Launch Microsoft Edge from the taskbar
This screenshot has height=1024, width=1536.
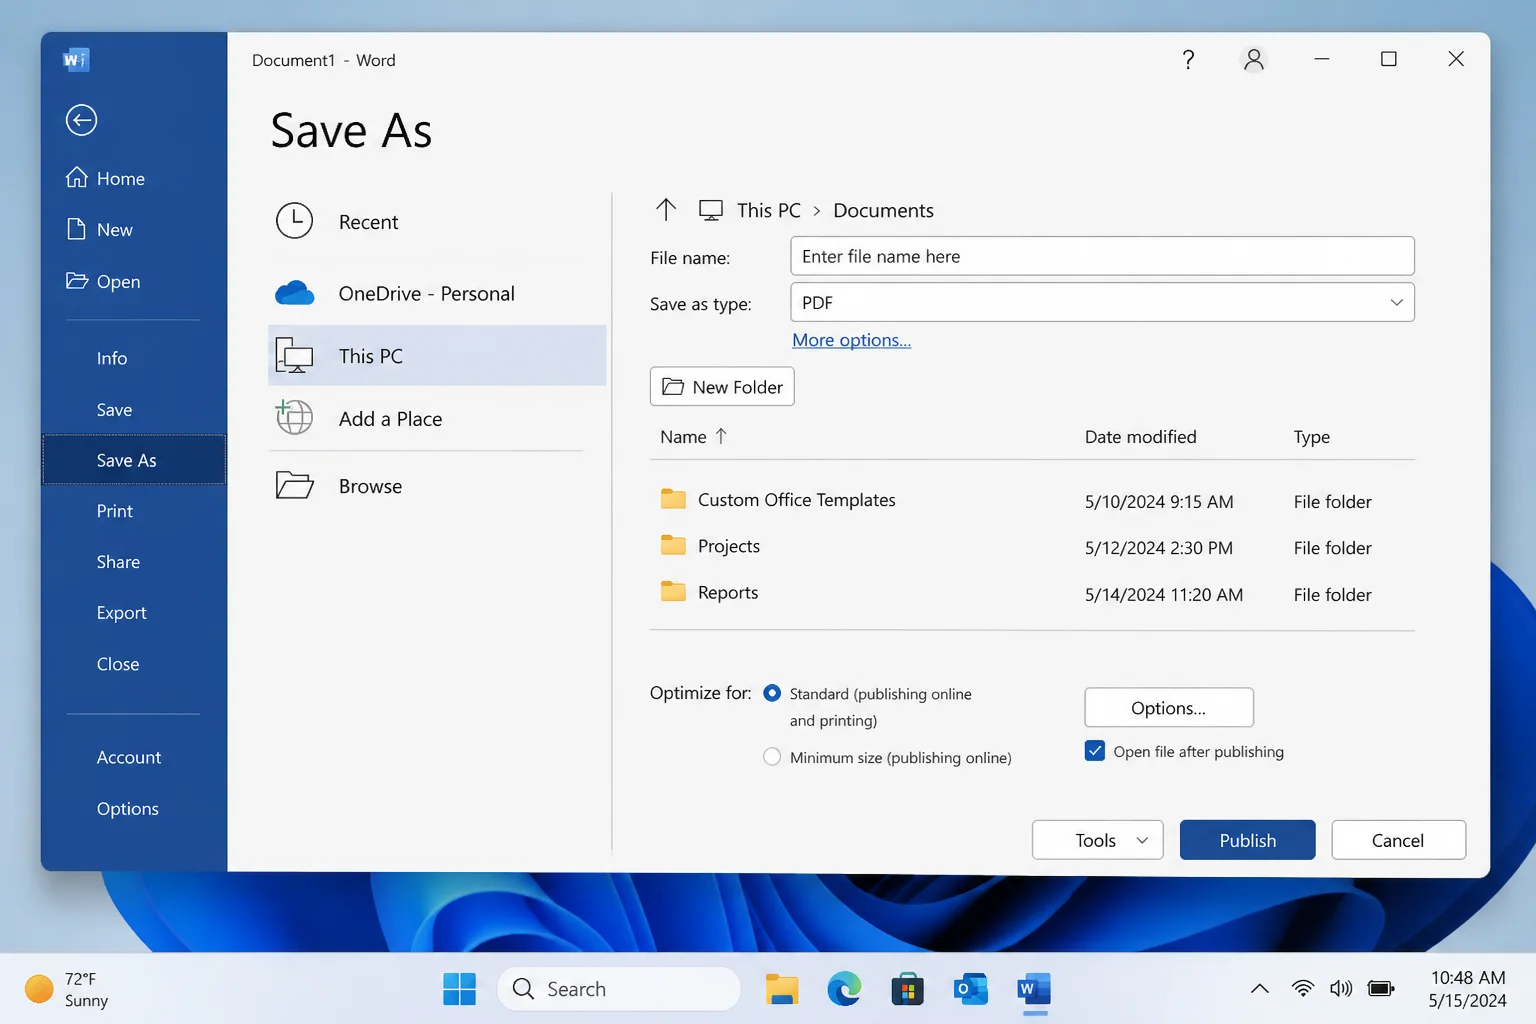pos(844,989)
